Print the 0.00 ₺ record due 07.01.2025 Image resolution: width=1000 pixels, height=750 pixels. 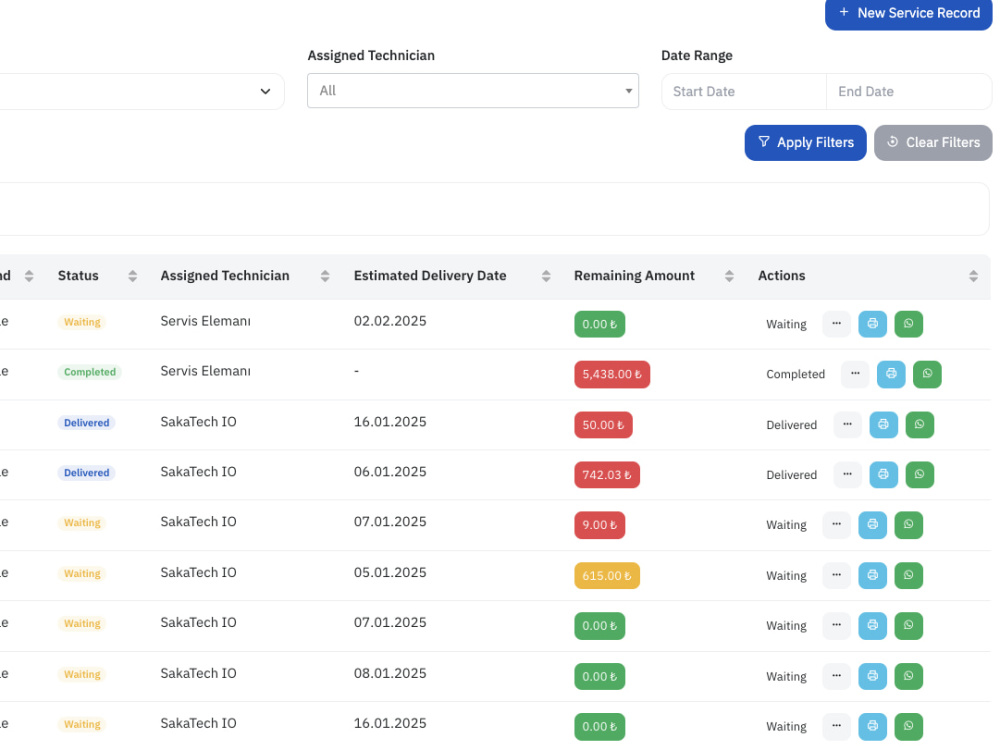(872, 626)
